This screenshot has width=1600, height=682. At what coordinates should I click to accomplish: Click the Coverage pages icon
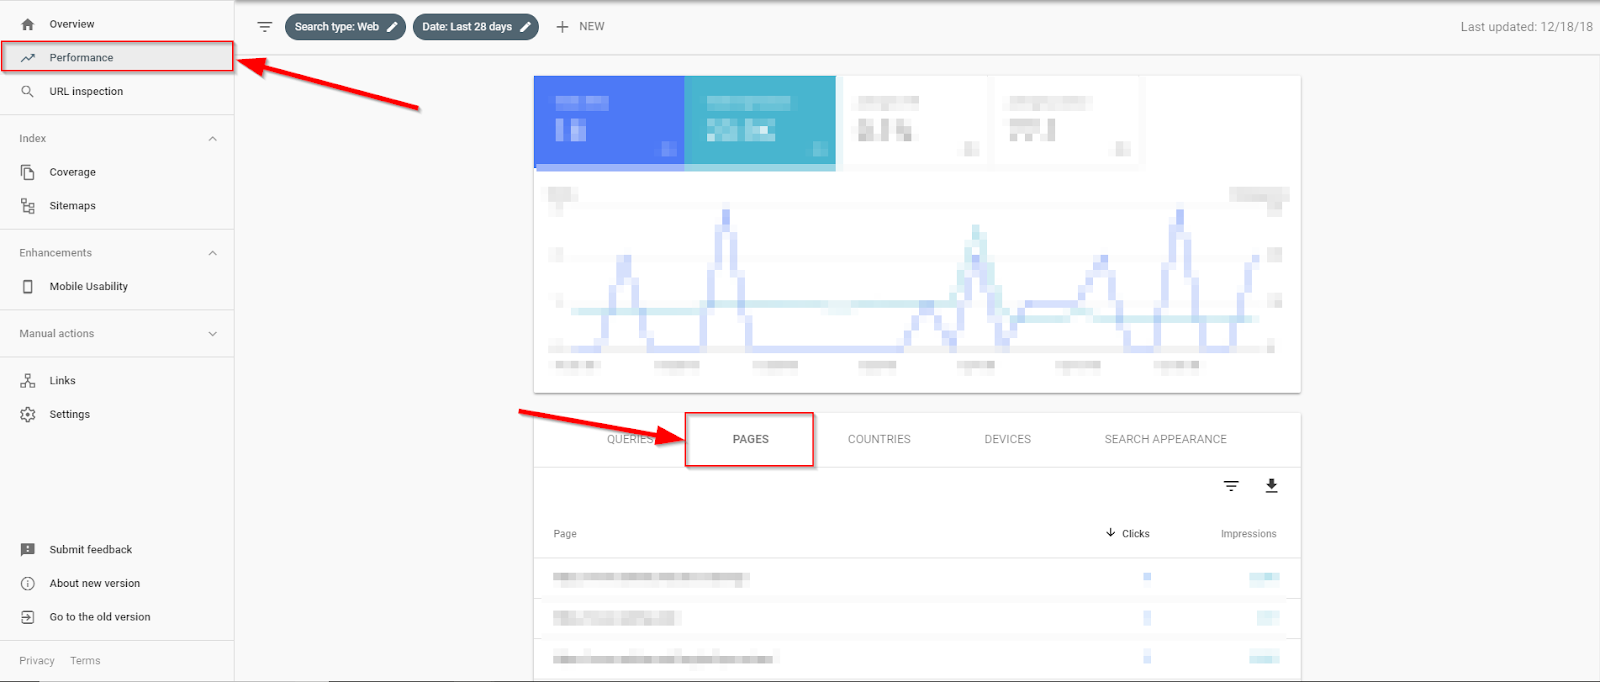point(28,172)
